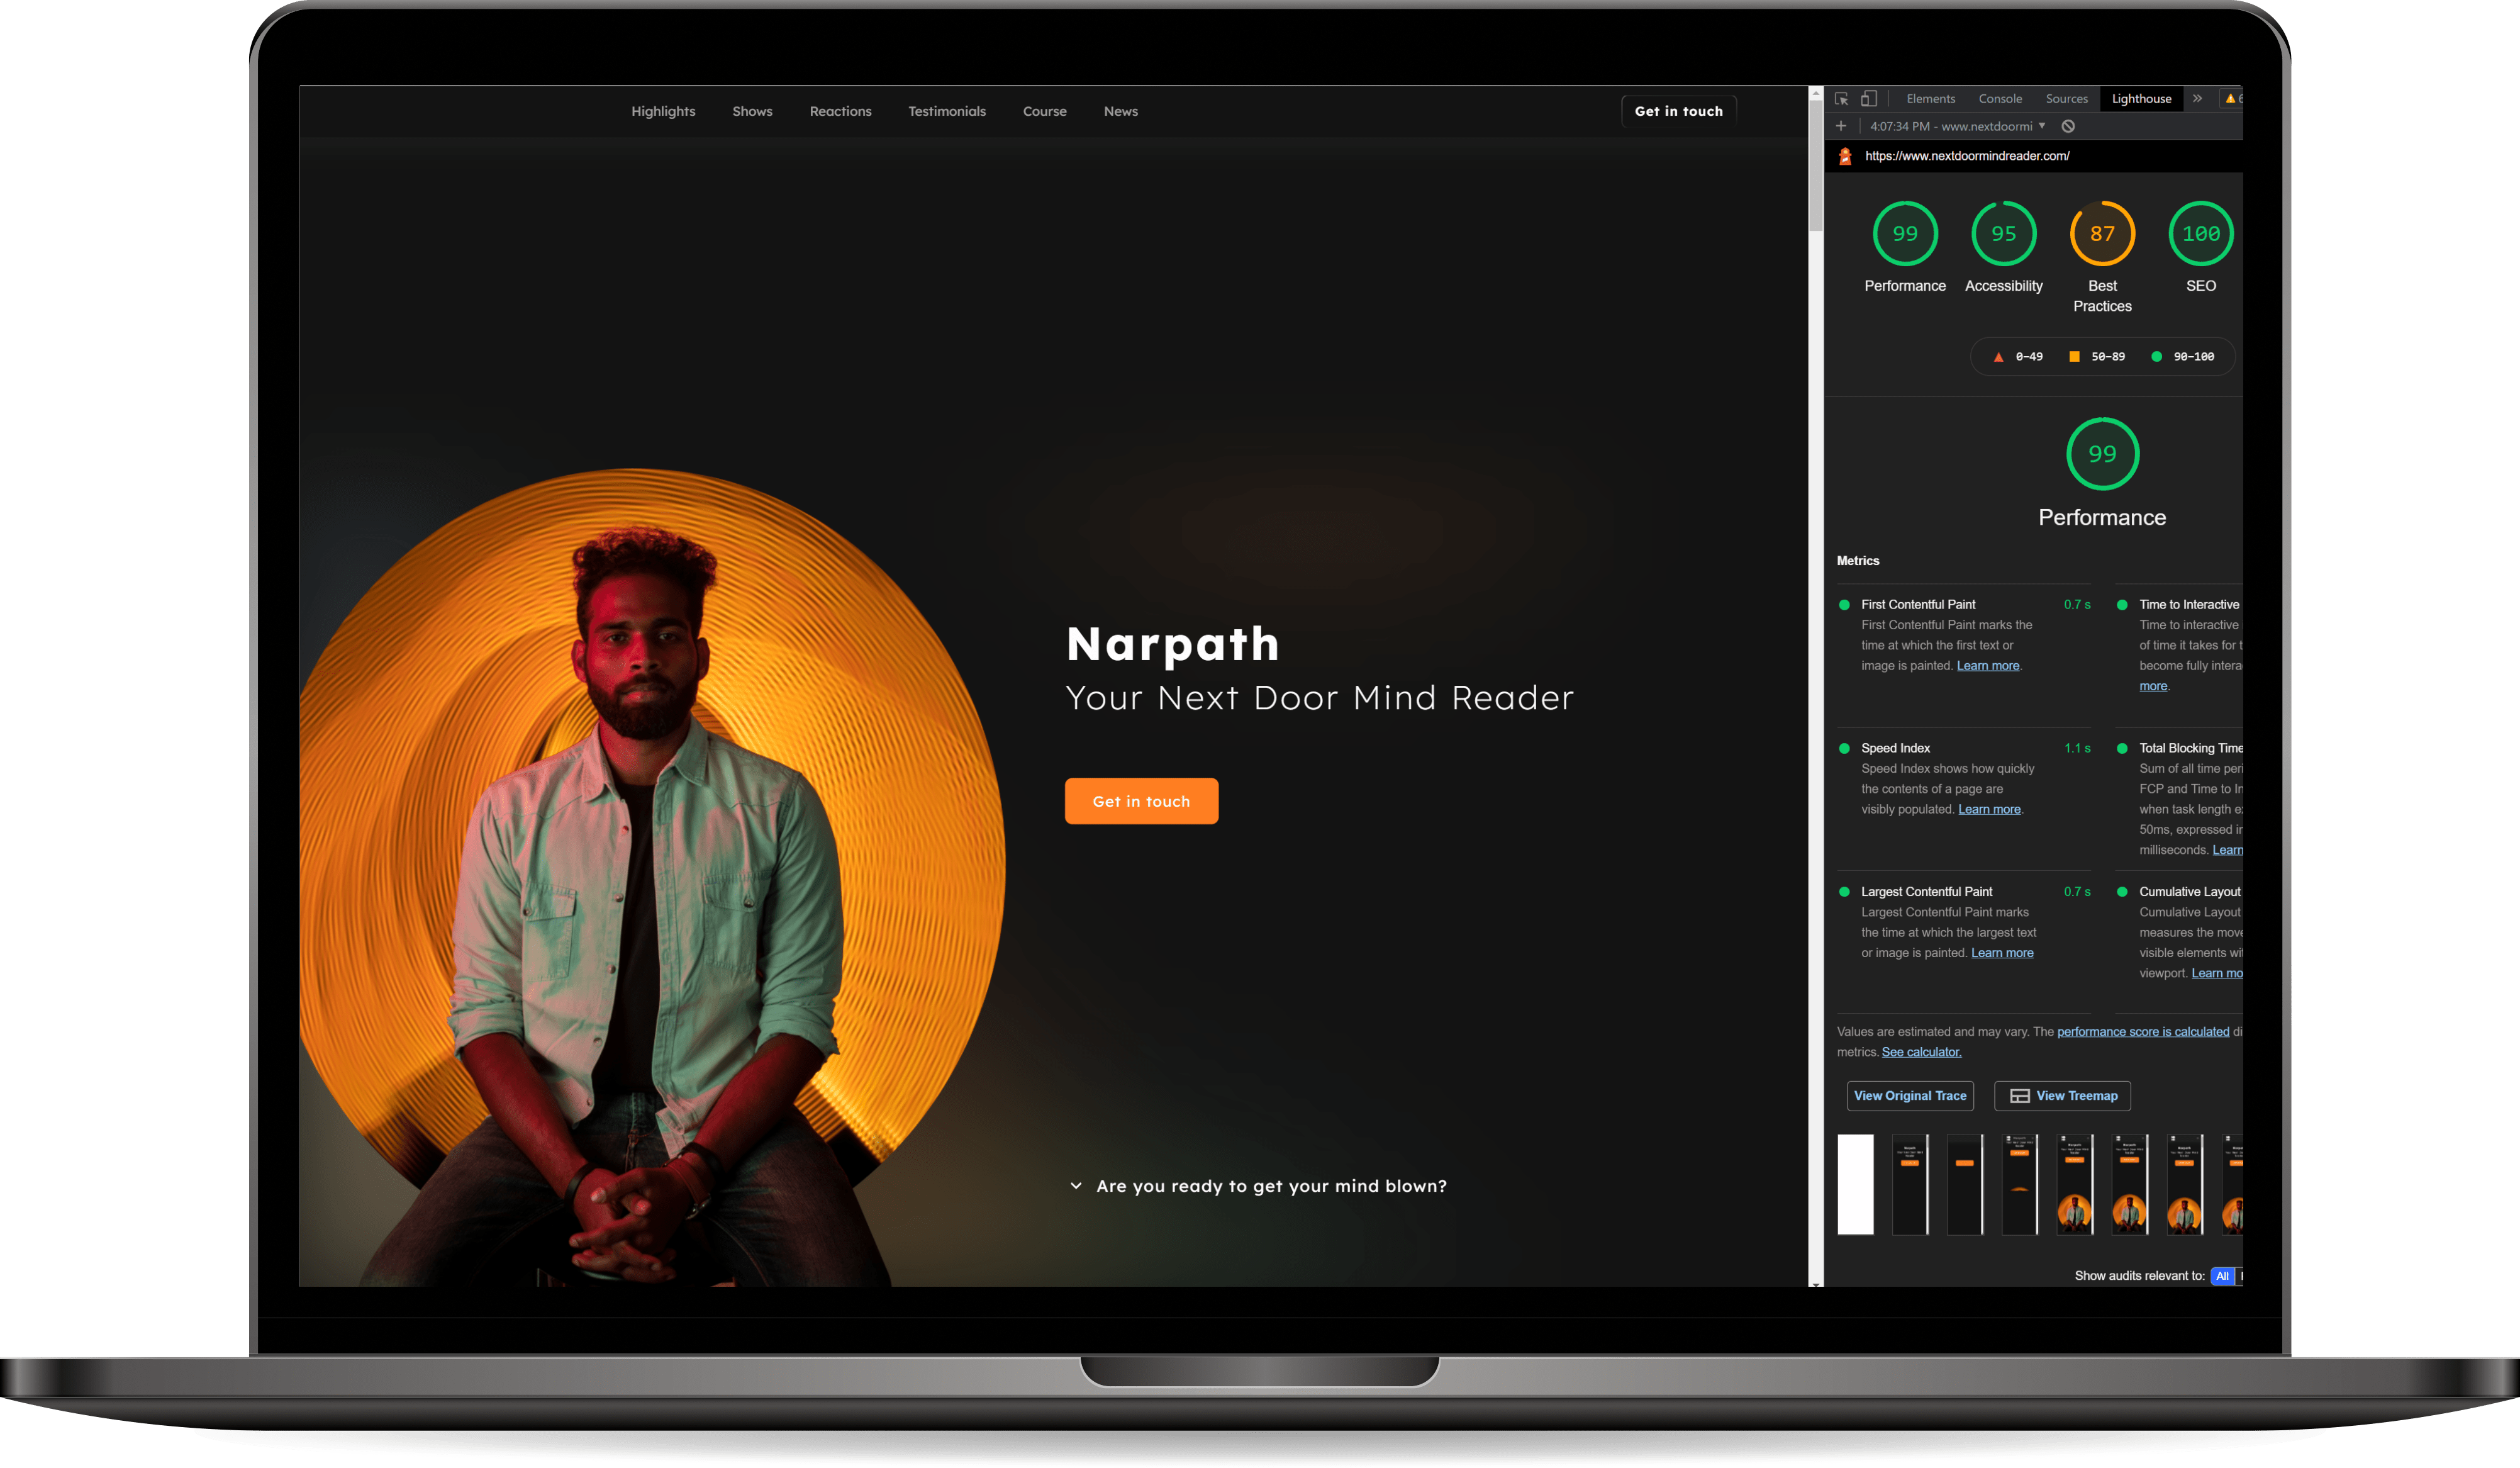Click the orange Lighthouse logo icon

click(1845, 156)
